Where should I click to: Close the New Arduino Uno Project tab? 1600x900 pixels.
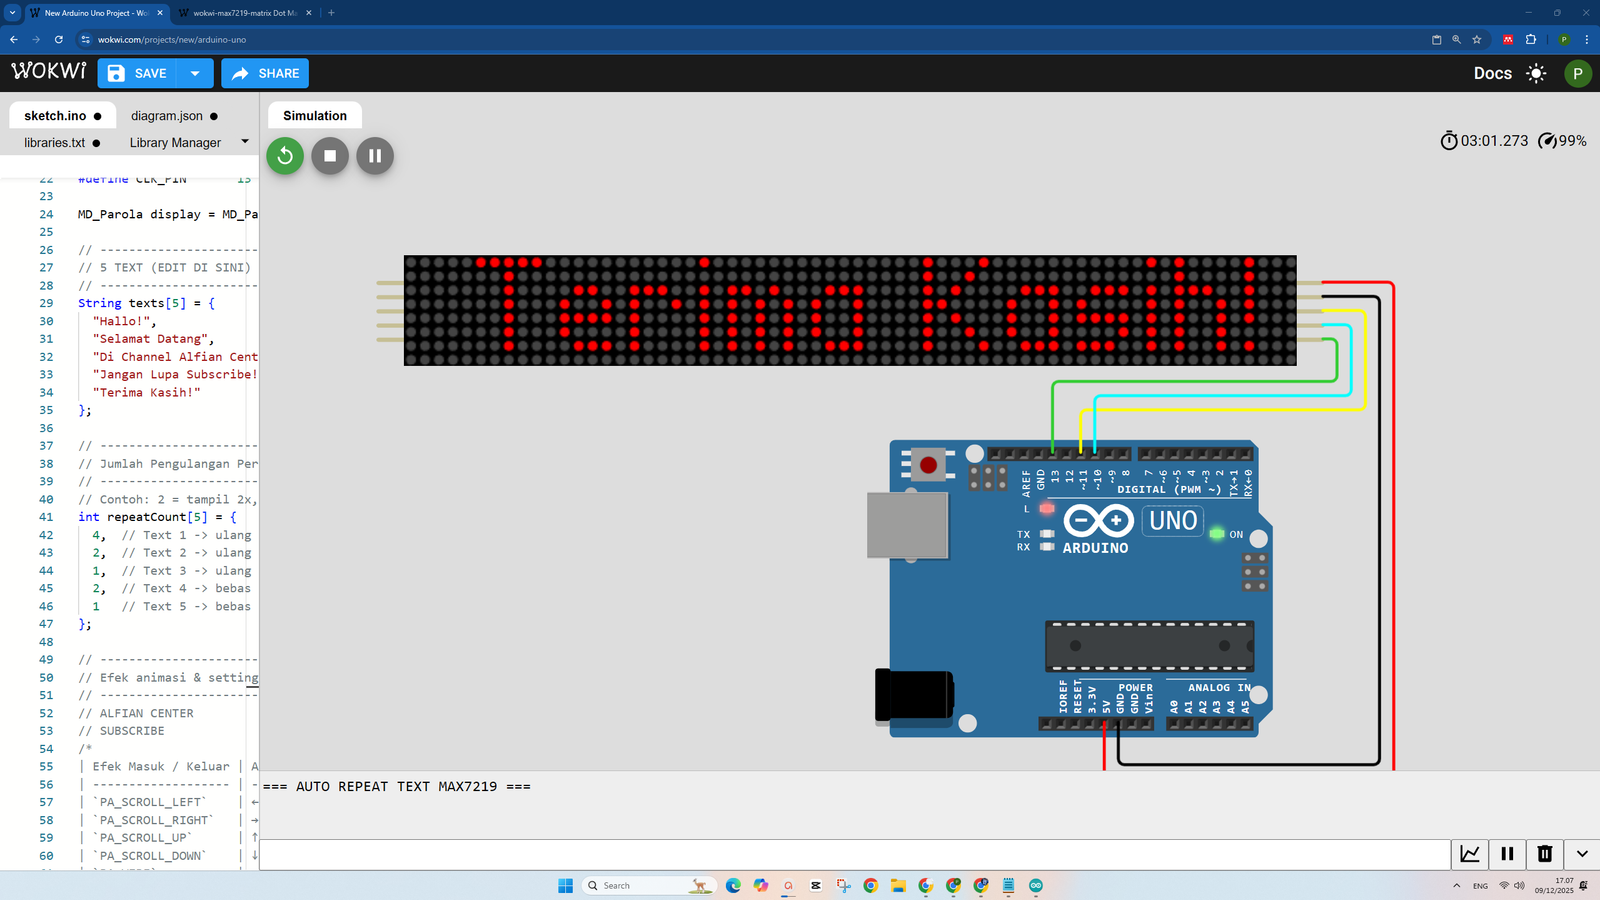160,13
